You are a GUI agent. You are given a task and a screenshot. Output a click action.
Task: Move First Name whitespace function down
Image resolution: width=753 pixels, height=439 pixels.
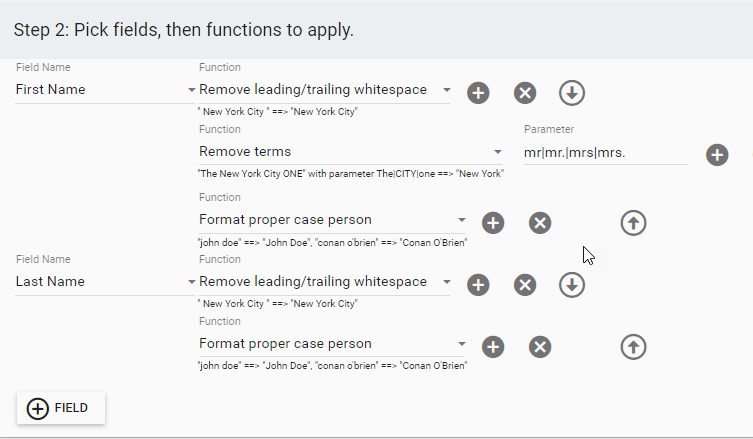point(571,93)
